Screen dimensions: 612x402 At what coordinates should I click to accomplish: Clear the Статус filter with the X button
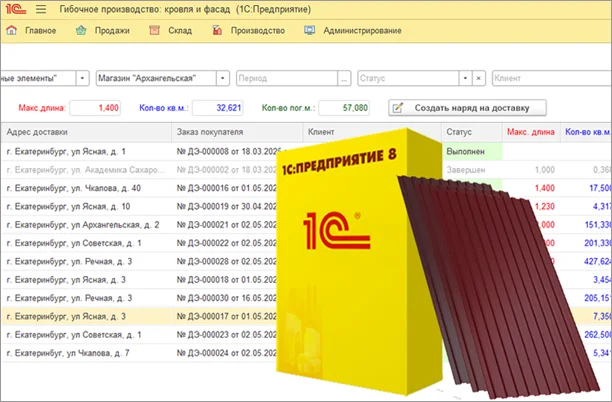[479, 78]
